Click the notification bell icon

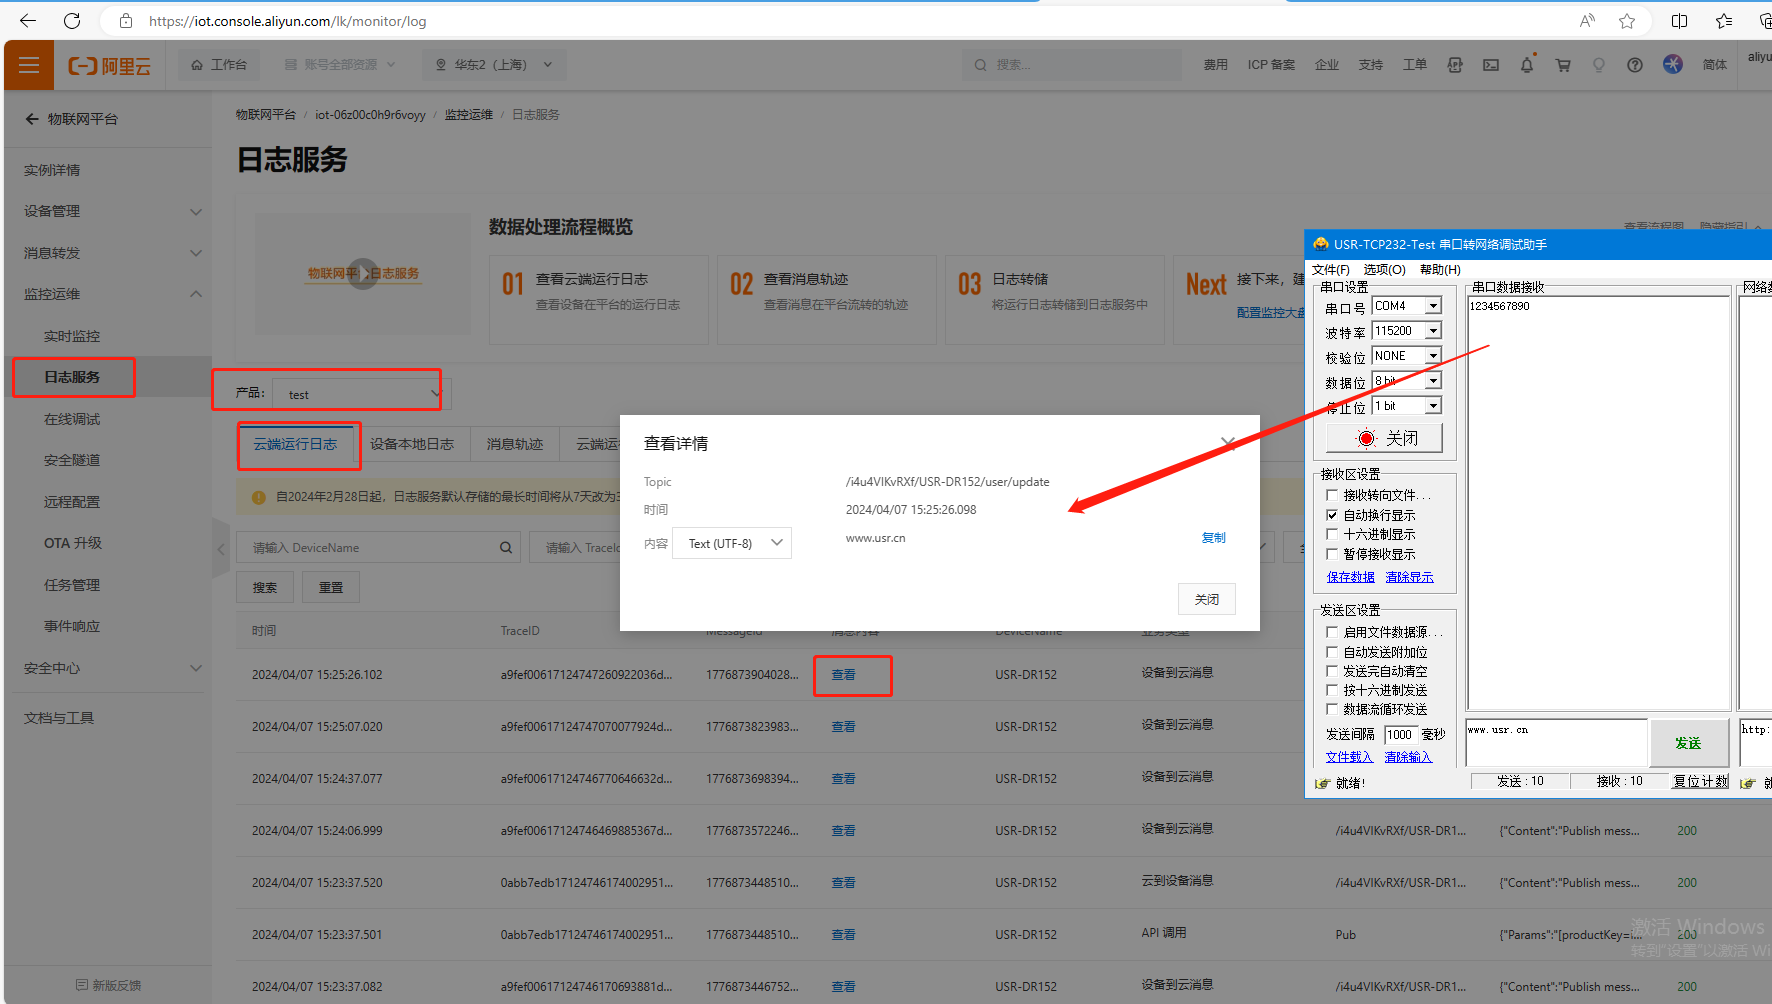(1526, 65)
